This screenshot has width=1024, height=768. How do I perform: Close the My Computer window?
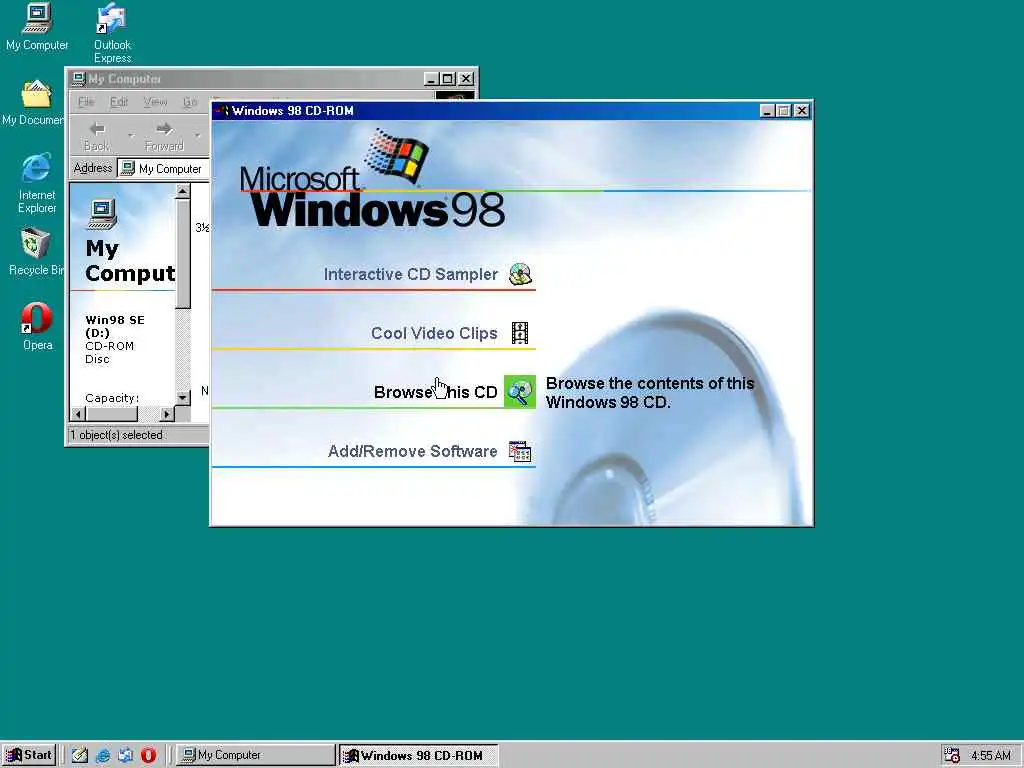[466, 79]
